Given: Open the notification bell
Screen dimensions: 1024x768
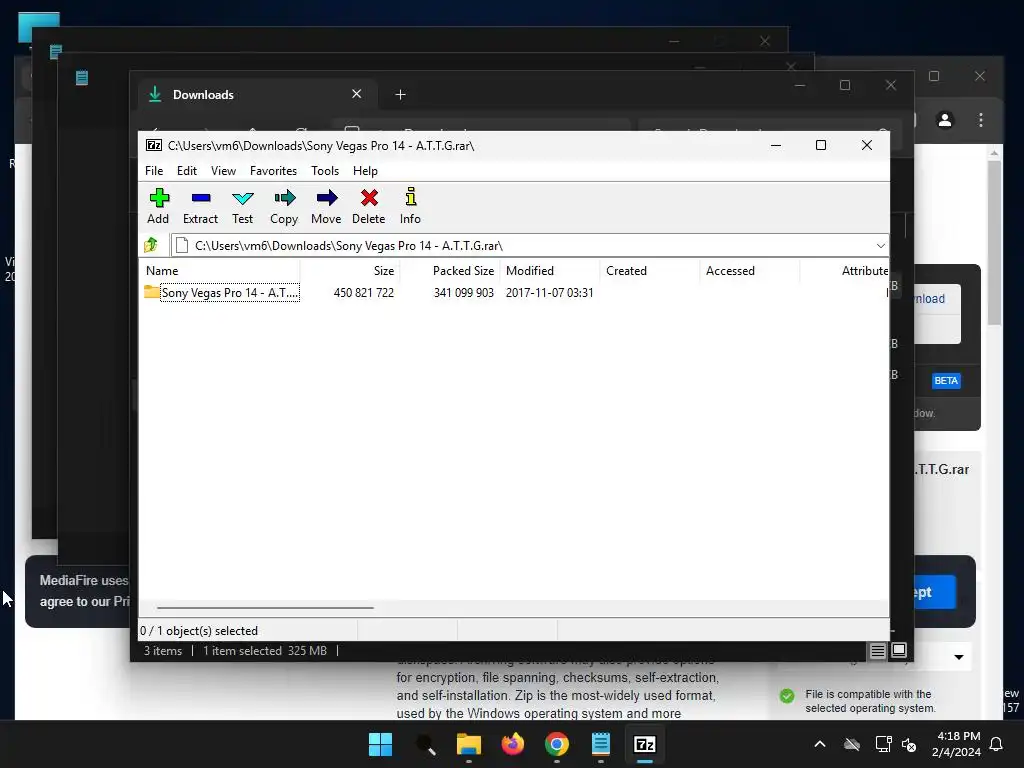Looking at the screenshot, I should [996, 744].
